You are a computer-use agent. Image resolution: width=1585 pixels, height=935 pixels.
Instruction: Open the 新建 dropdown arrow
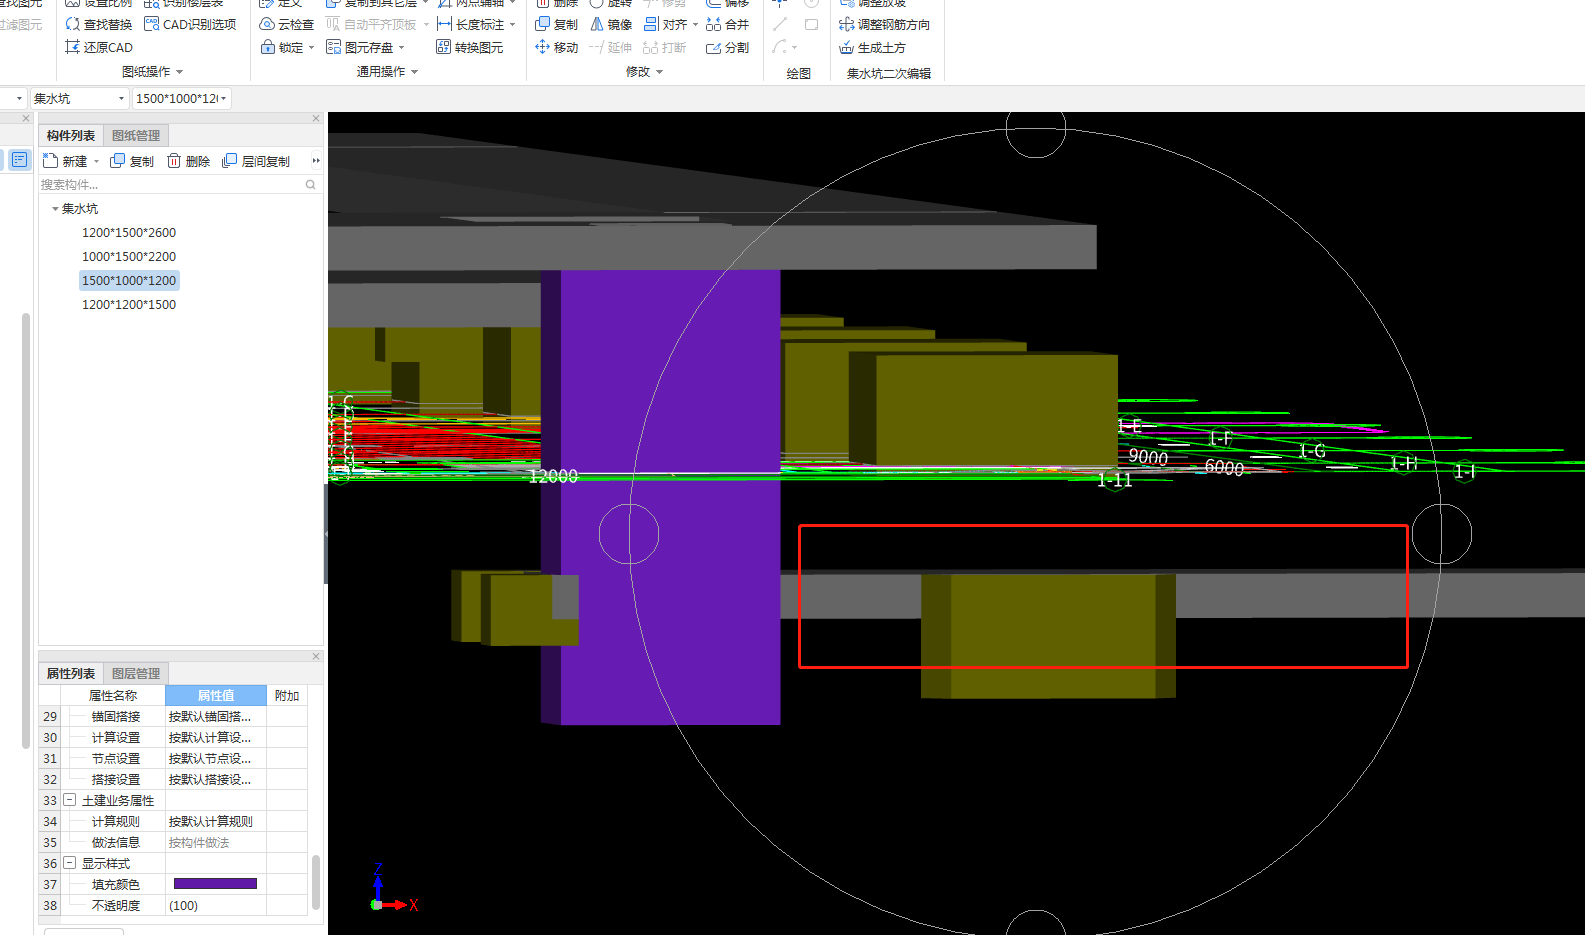click(x=96, y=161)
